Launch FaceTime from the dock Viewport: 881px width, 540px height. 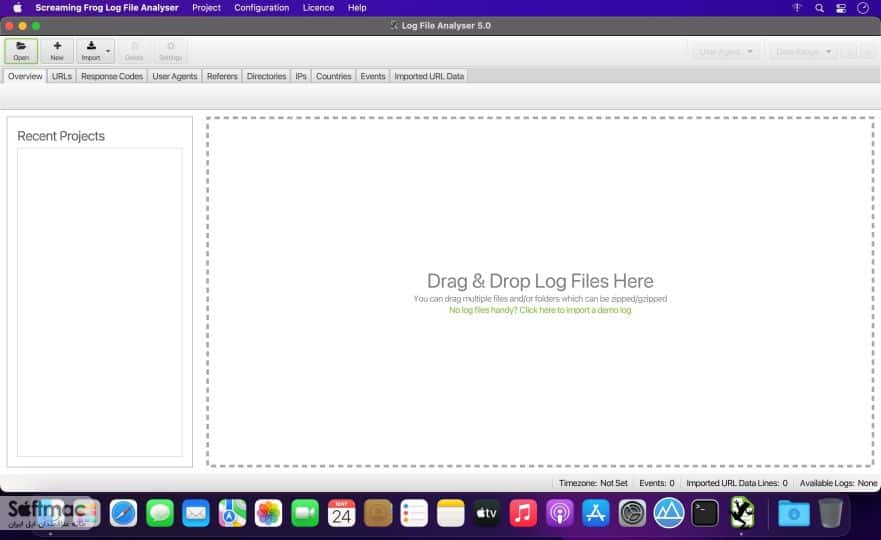[305, 513]
